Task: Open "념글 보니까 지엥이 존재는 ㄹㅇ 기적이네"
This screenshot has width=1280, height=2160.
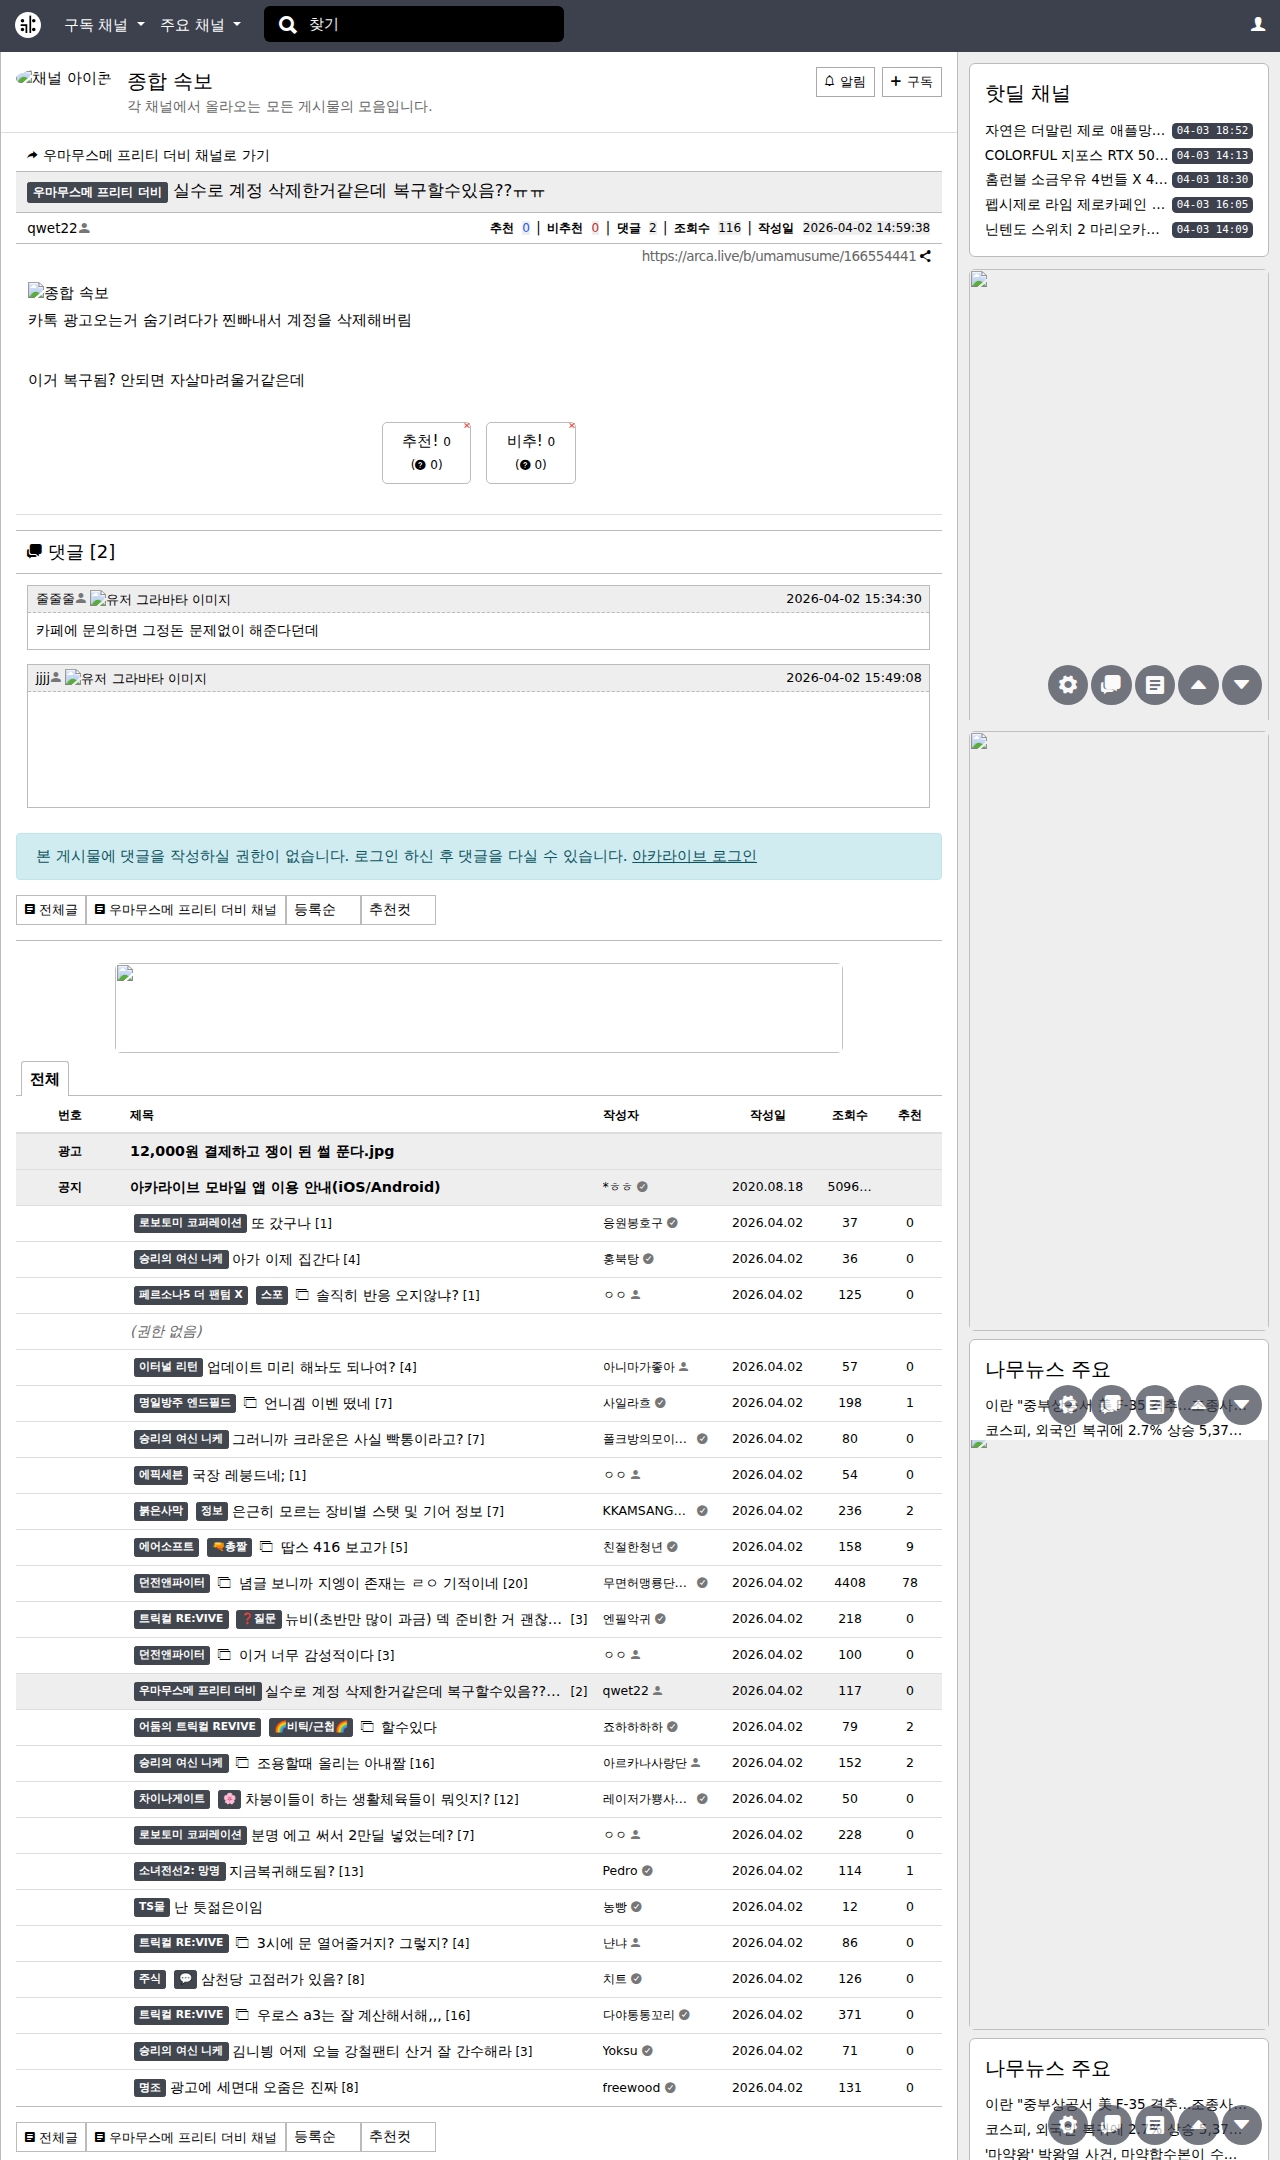Action: coord(368,1583)
